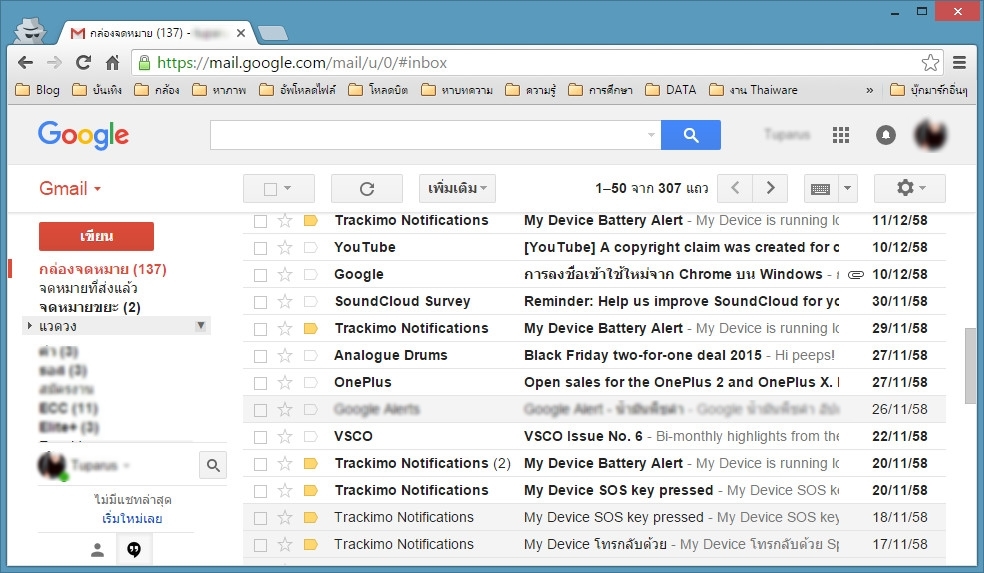This screenshot has height=573, width=984.
Task: Open the DATA bookmark folder
Action: [671, 90]
